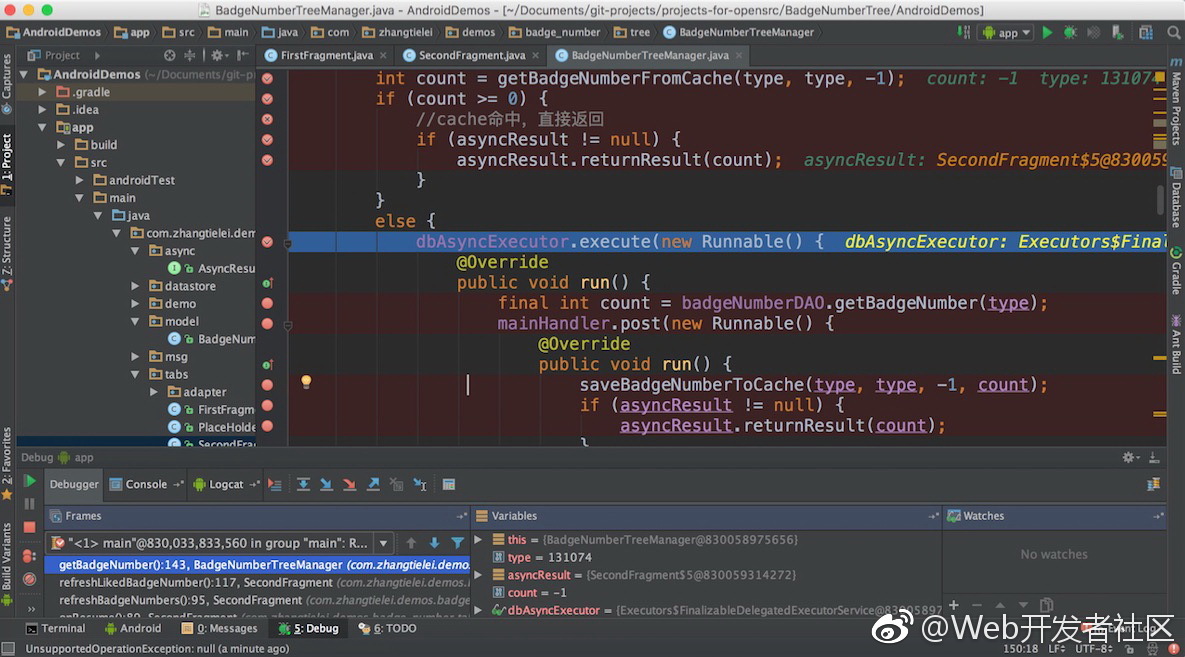The width and height of the screenshot is (1185, 657).
Task: Switch to the Logcat tab
Action: point(225,485)
